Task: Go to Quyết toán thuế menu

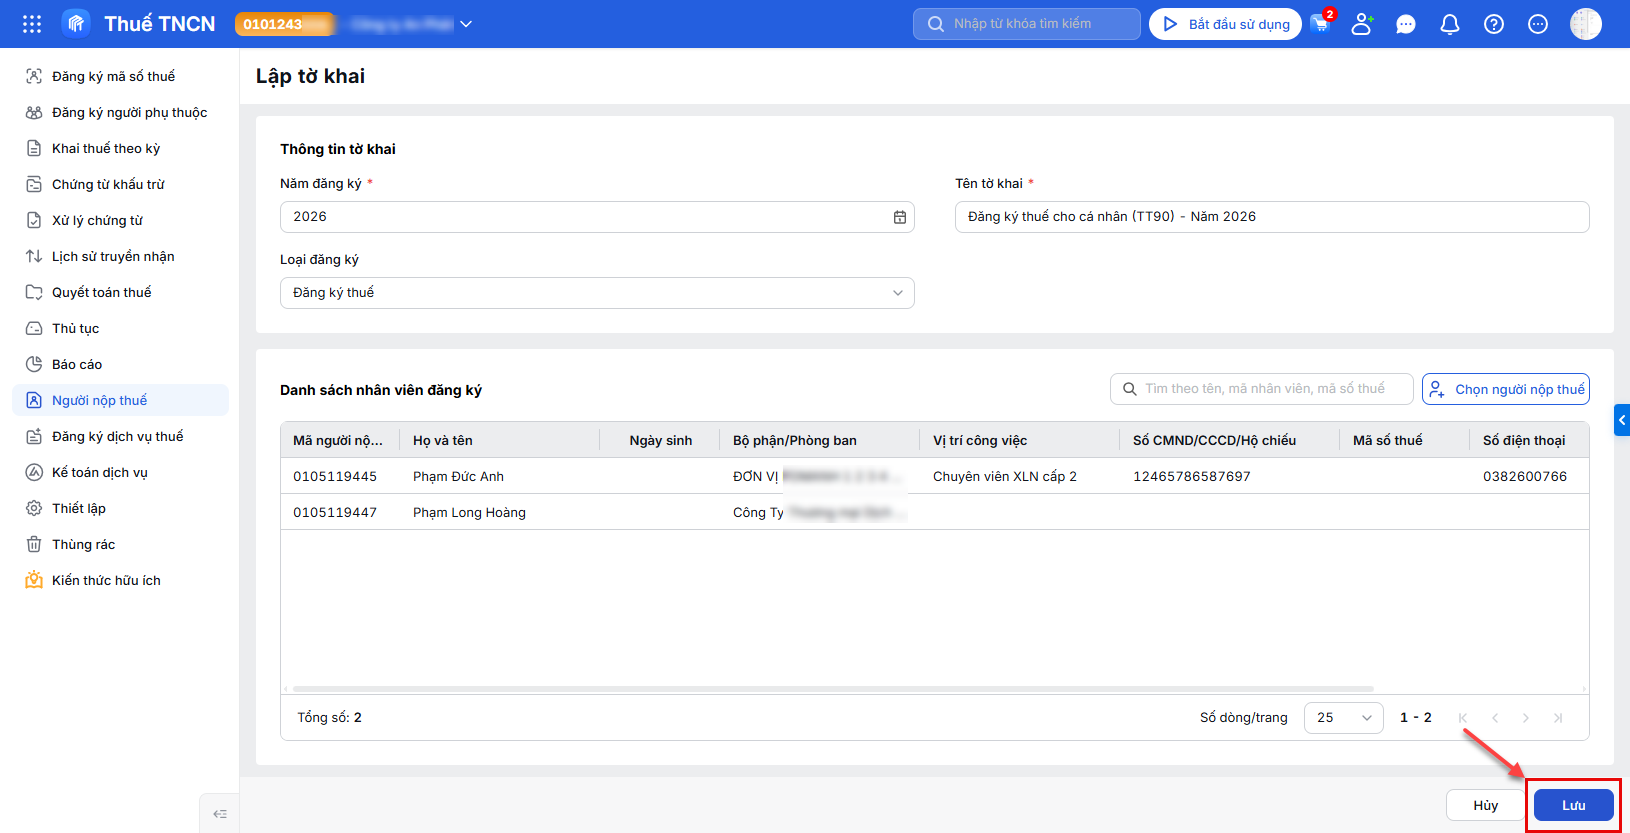Action: (x=102, y=292)
